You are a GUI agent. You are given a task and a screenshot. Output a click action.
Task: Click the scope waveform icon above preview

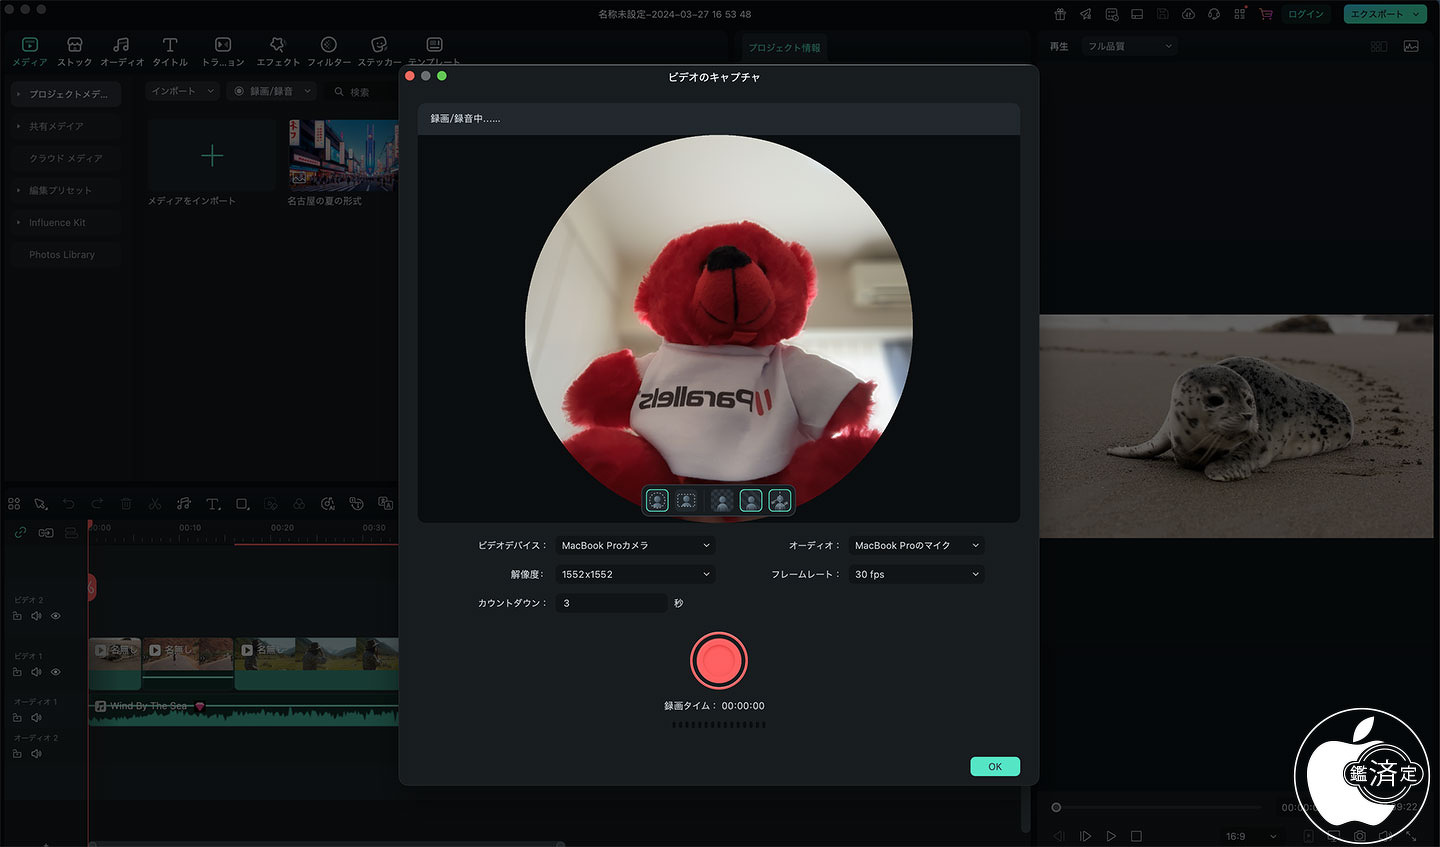coord(1411,46)
